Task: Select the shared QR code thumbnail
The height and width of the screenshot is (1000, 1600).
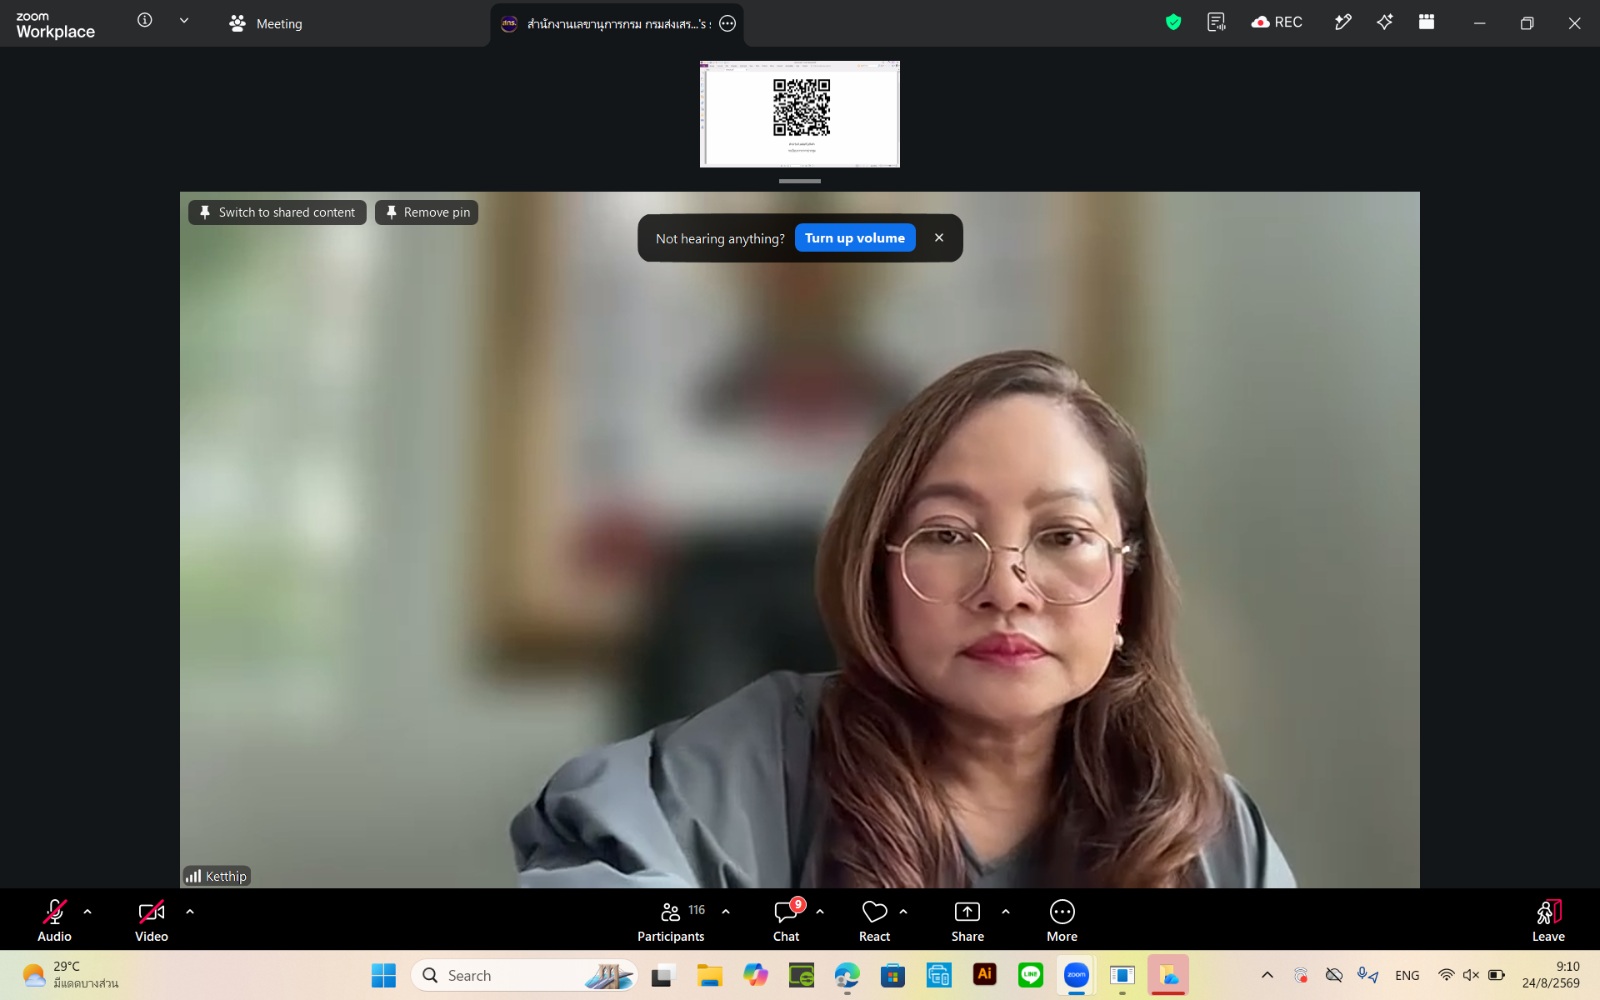Action: click(800, 114)
